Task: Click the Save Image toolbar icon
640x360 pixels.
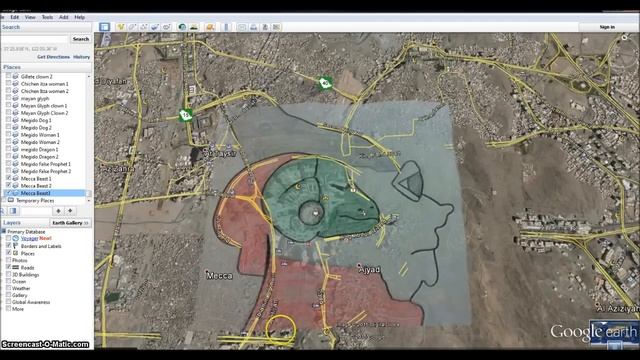Action: point(265,27)
